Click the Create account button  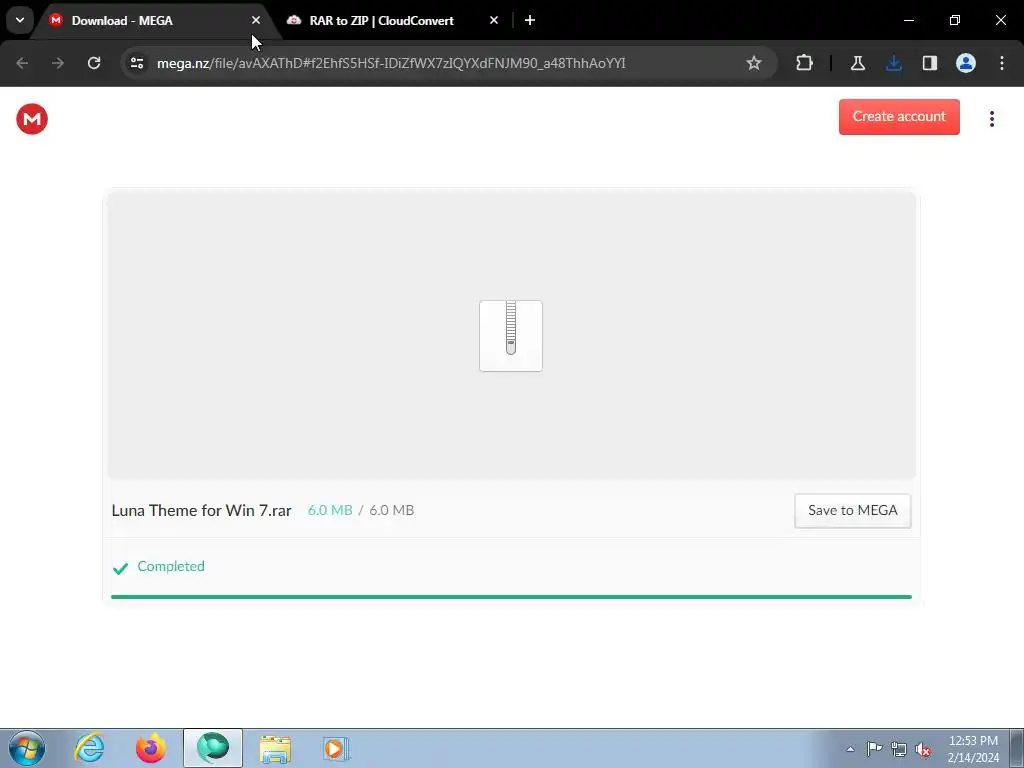point(899,117)
